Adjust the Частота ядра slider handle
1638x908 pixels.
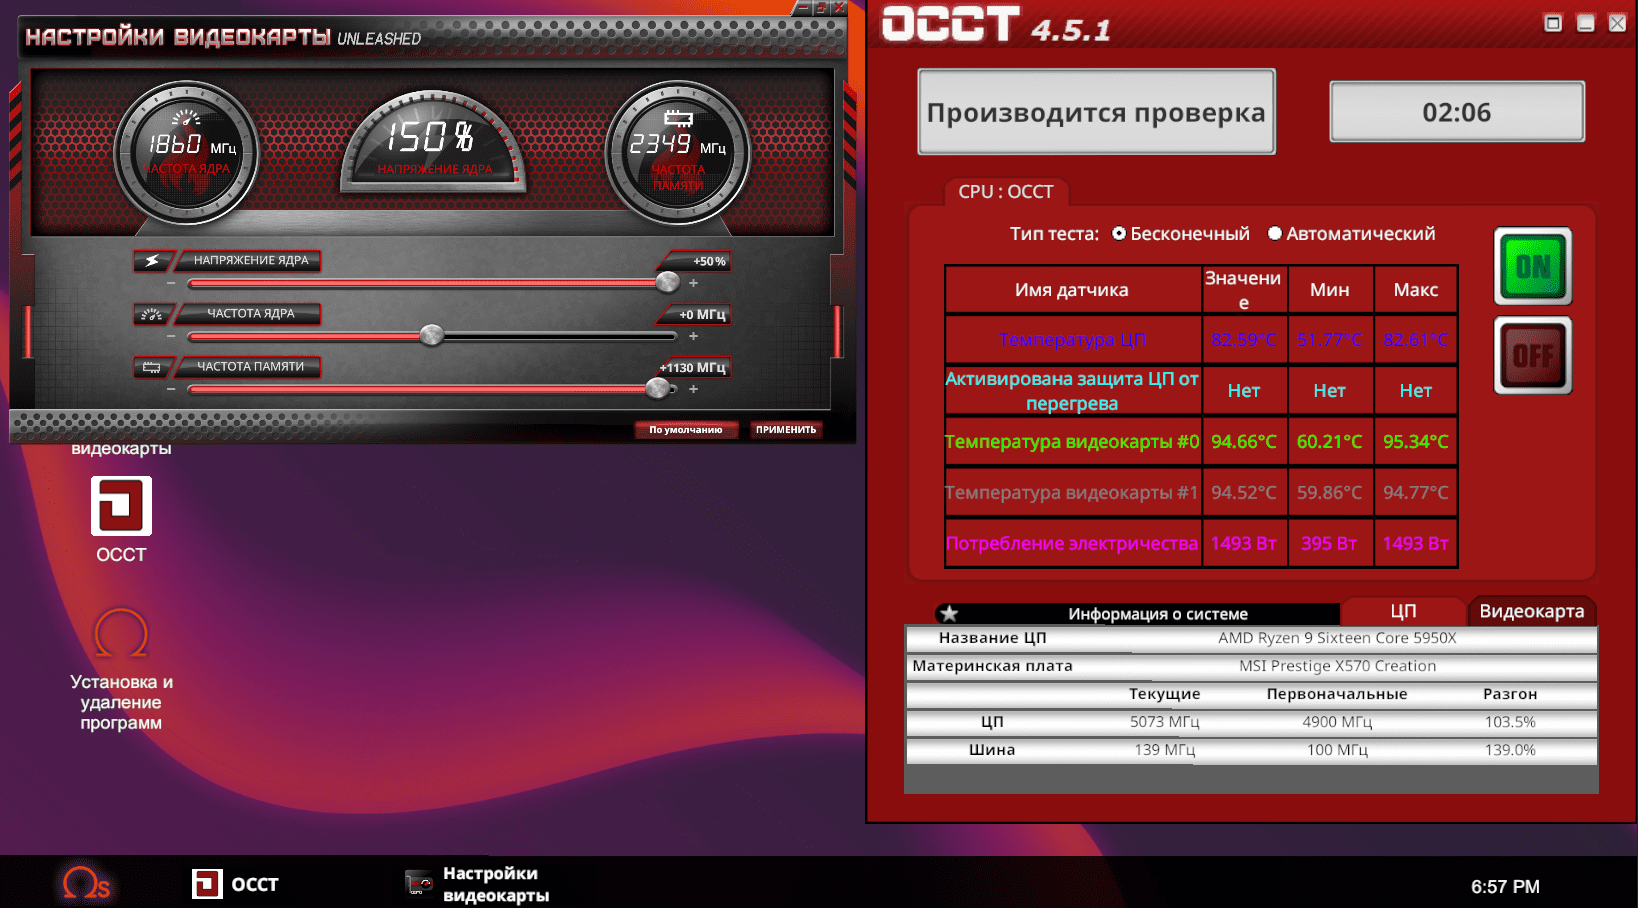tap(432, 335)
